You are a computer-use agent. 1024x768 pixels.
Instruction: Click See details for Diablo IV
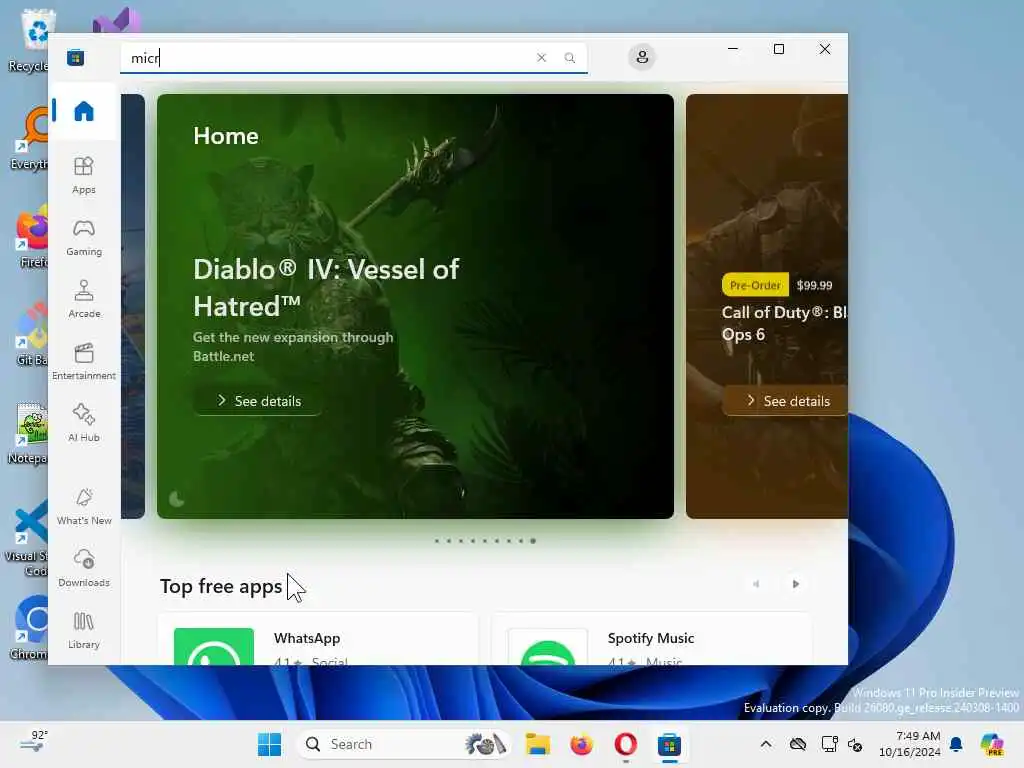(258, 400)
